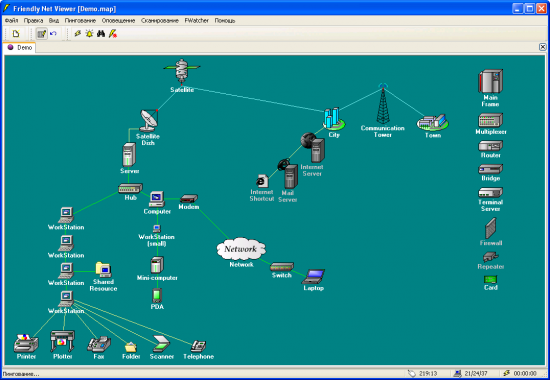Select the Firewall icon
The image size is (550, 380).
(490, 228)
